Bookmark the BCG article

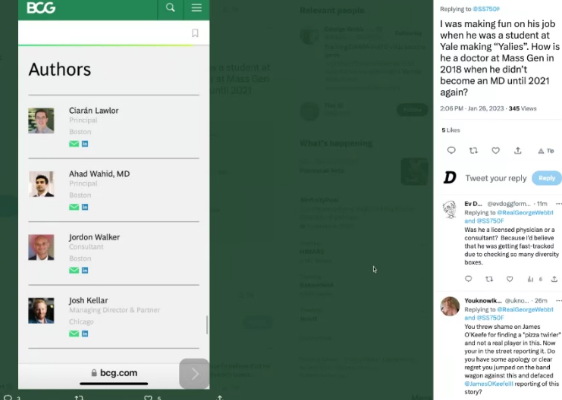195,33
